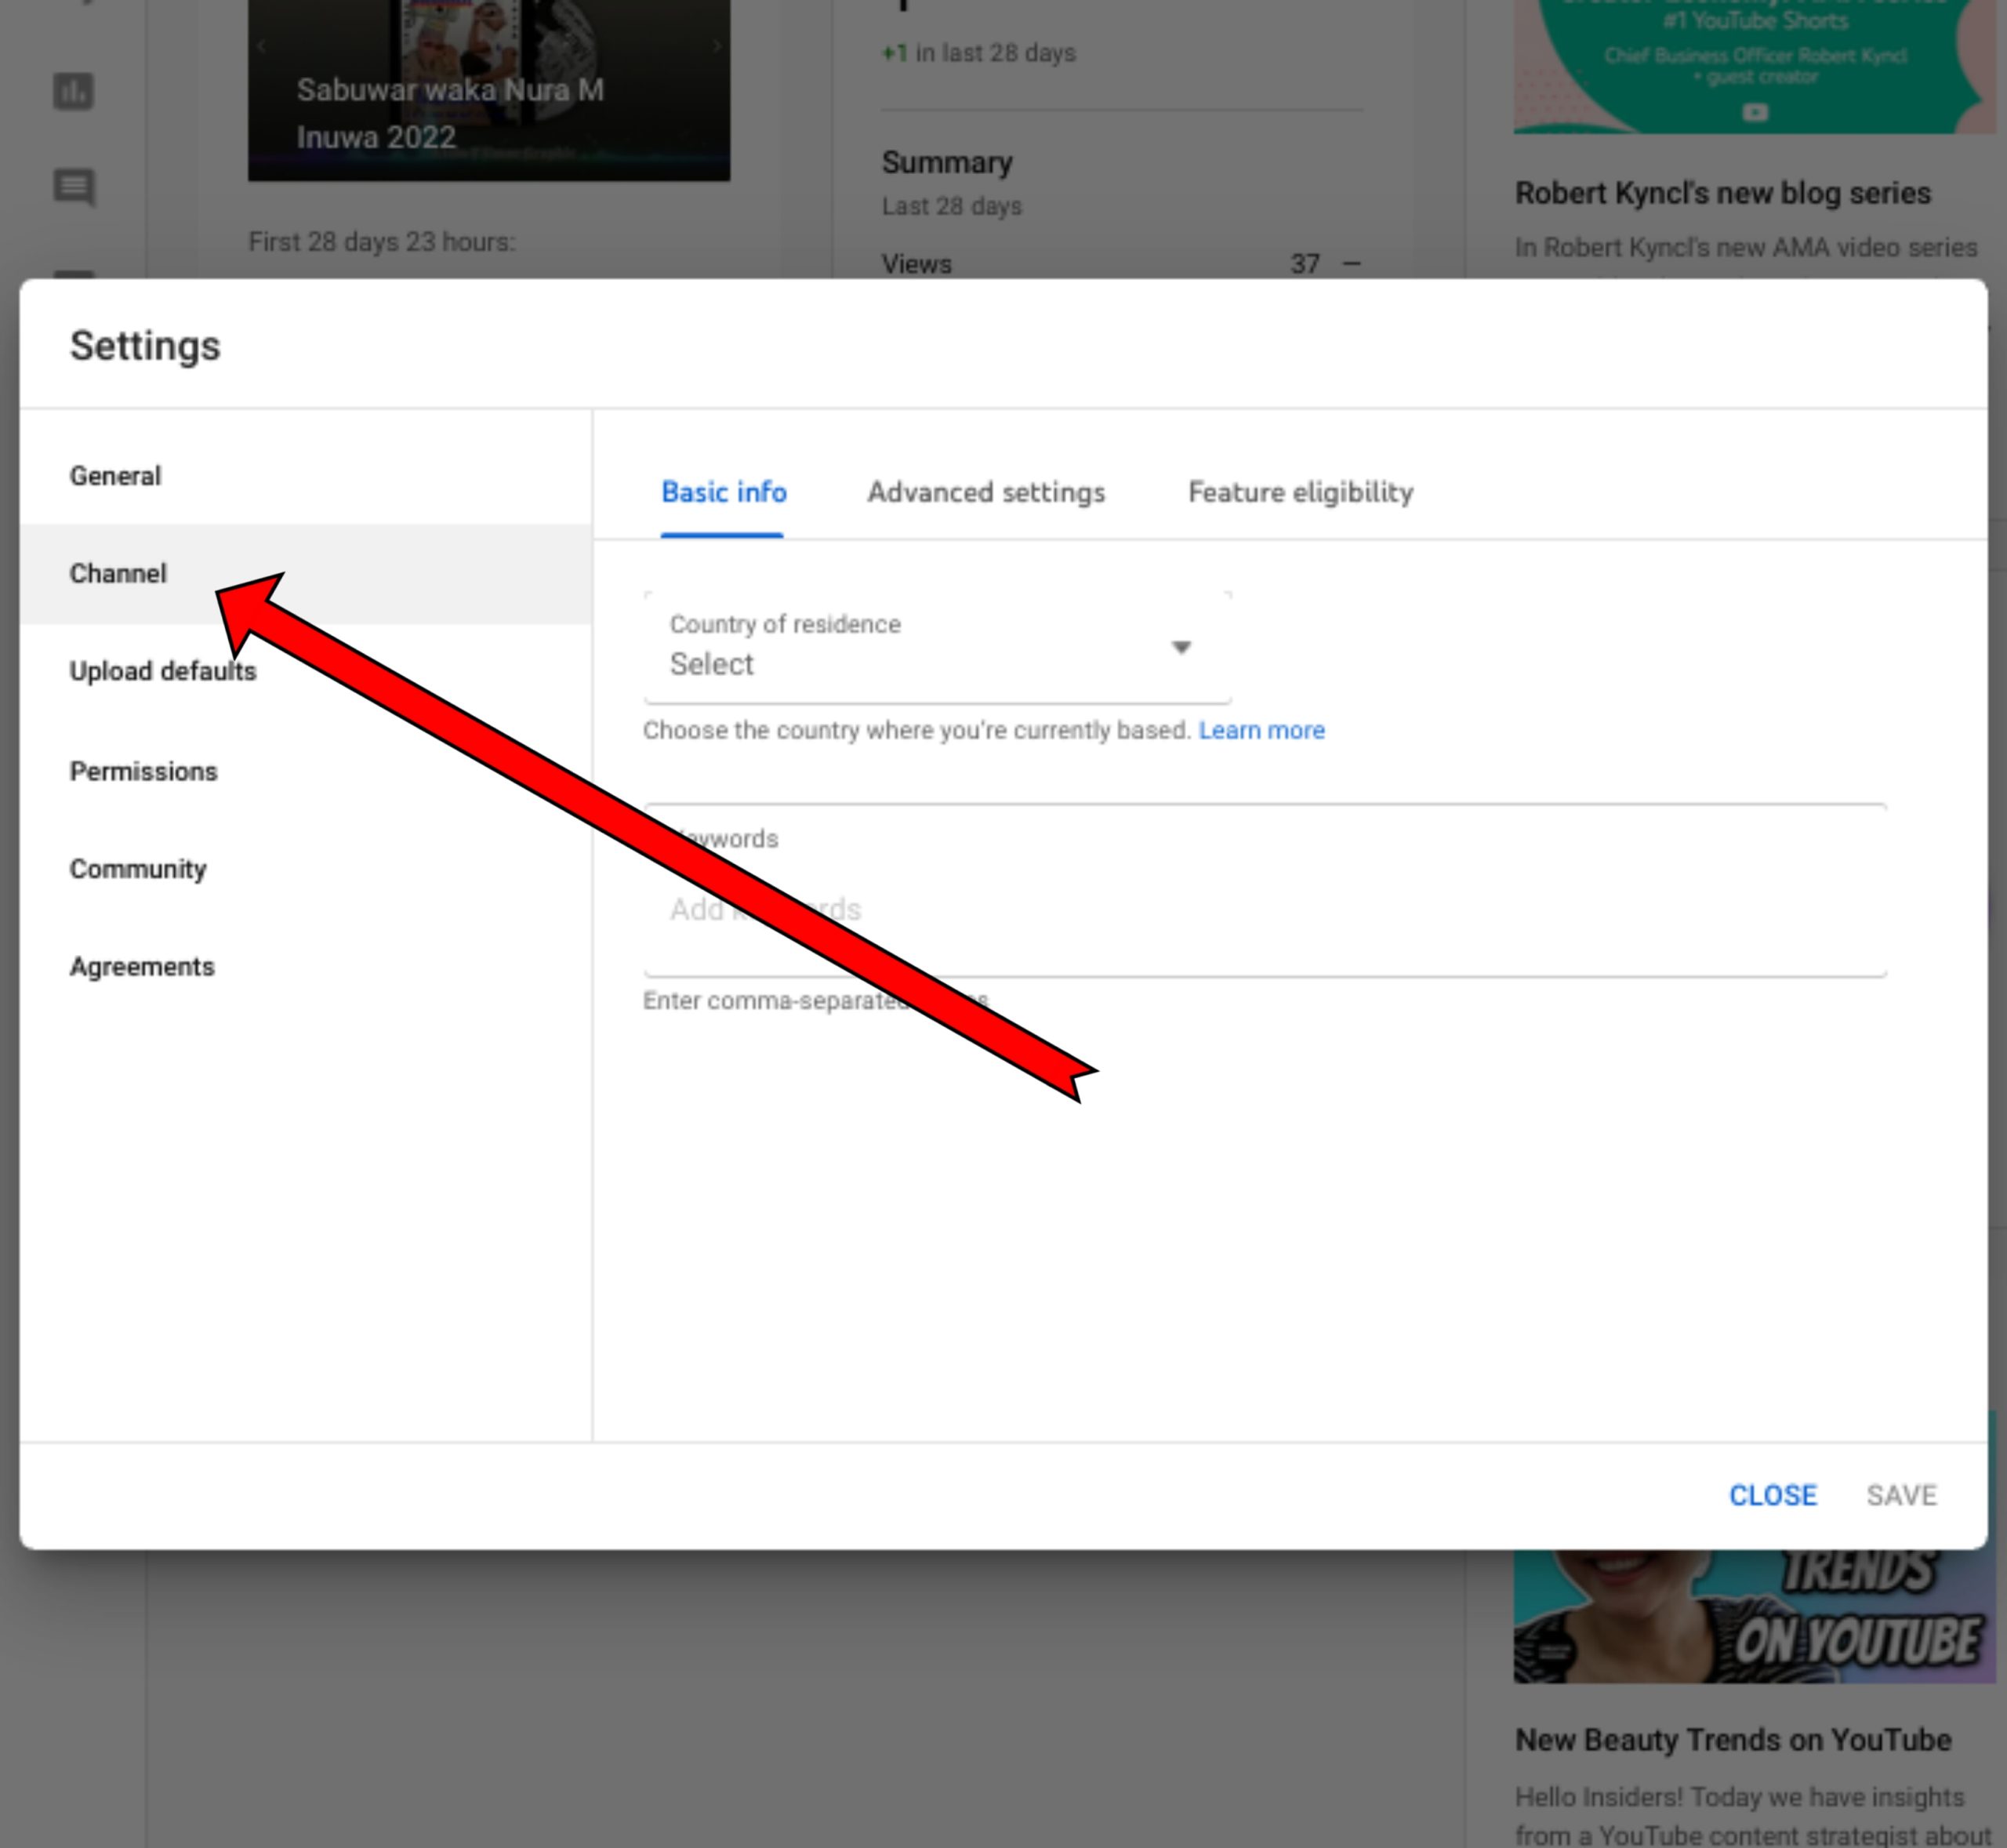The image size is (2007, 1848).
Task: Click the Comments sidebar icon
Action: click(x=73, y=186)
